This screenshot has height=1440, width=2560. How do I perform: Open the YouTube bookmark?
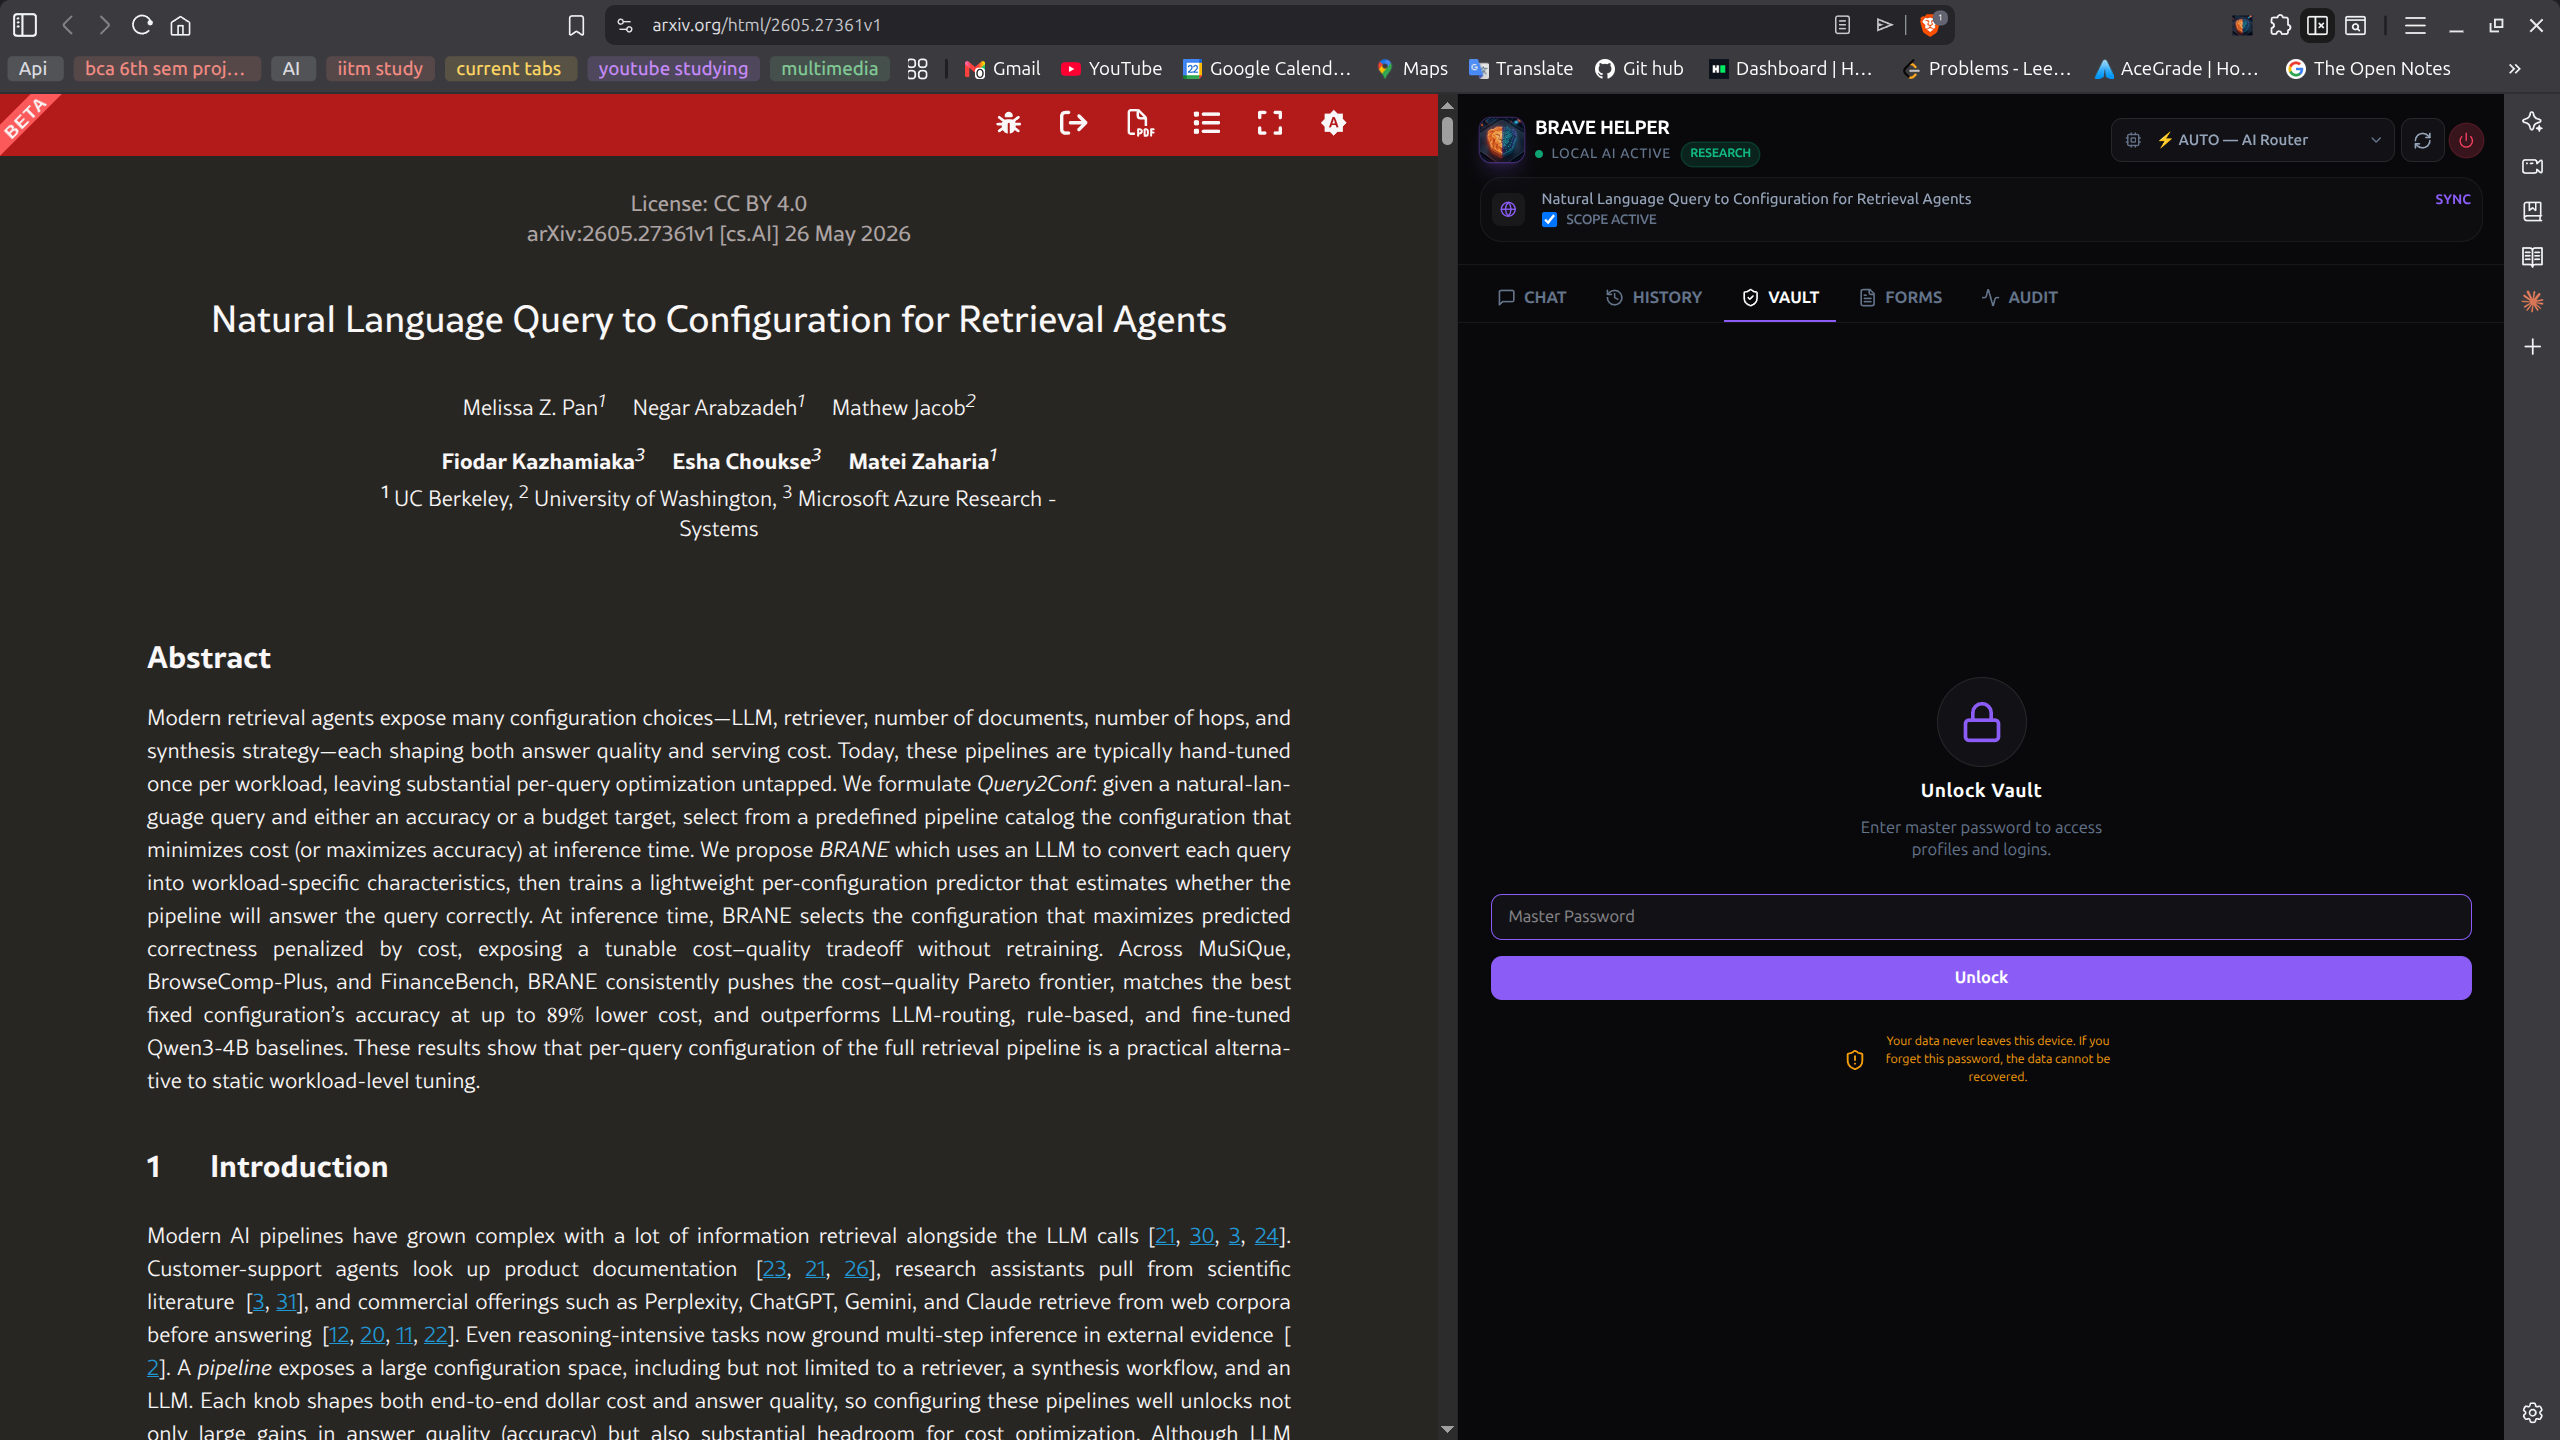1112,69
